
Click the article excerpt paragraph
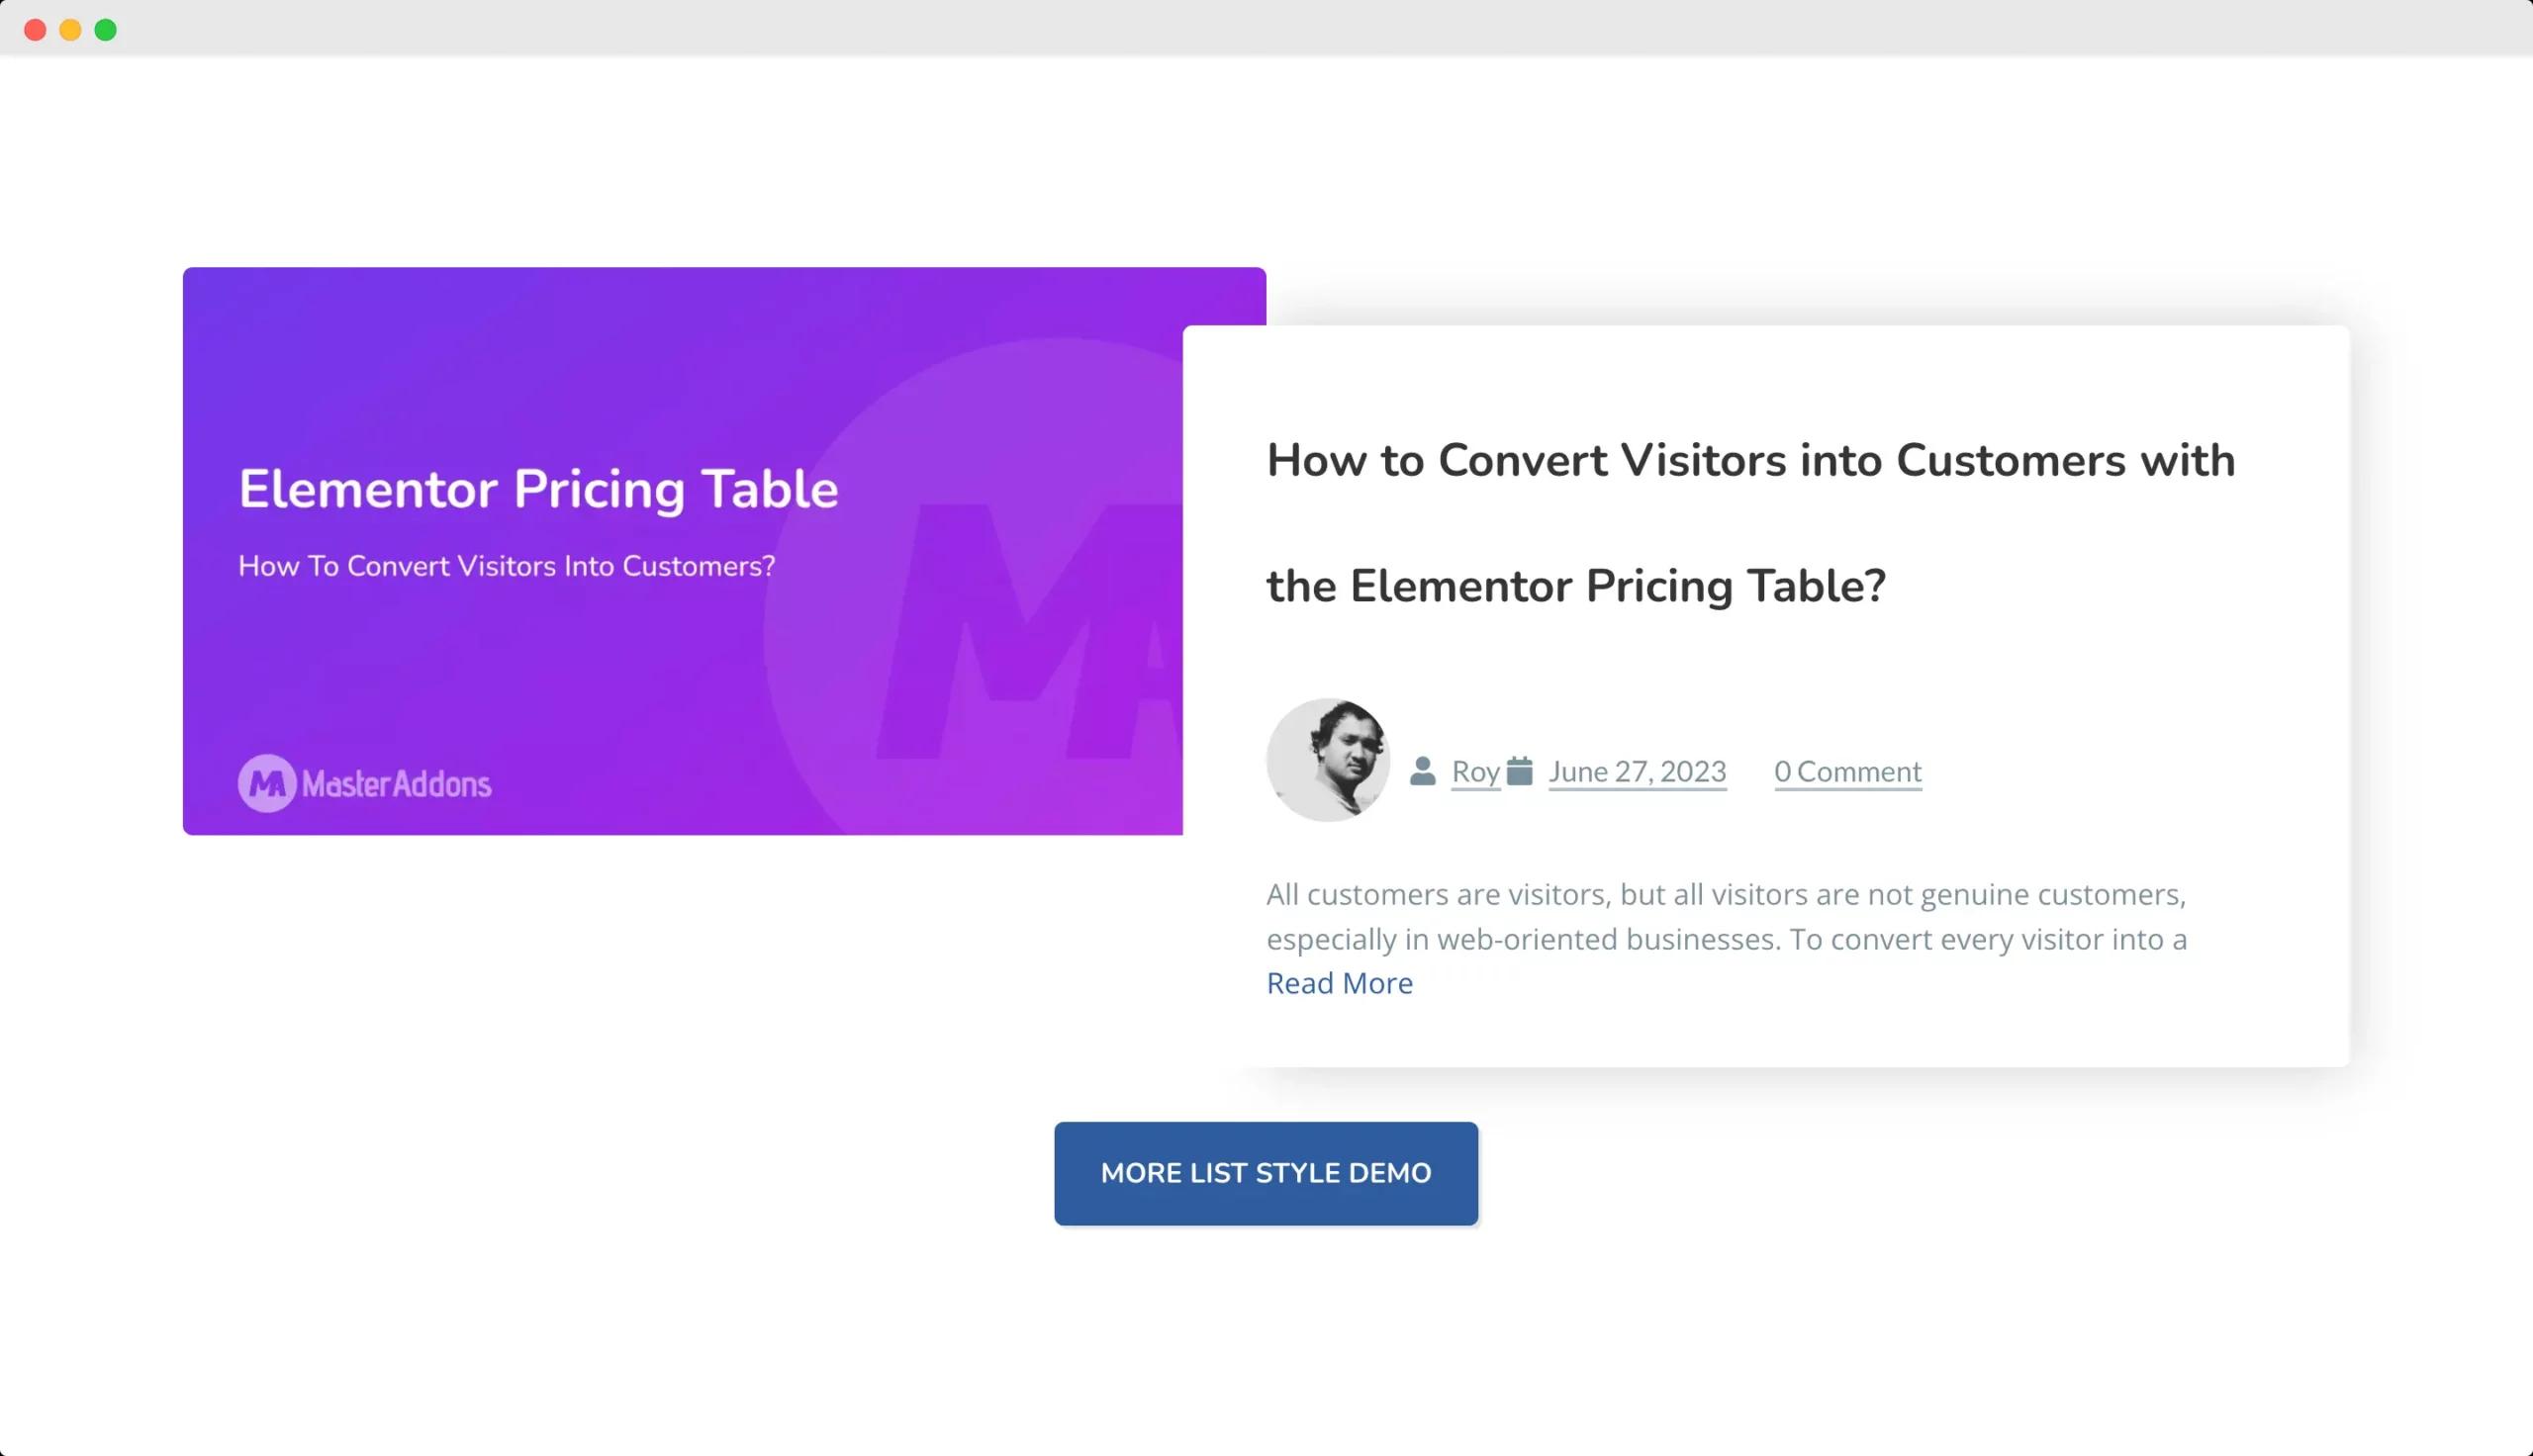(1725, 917)
